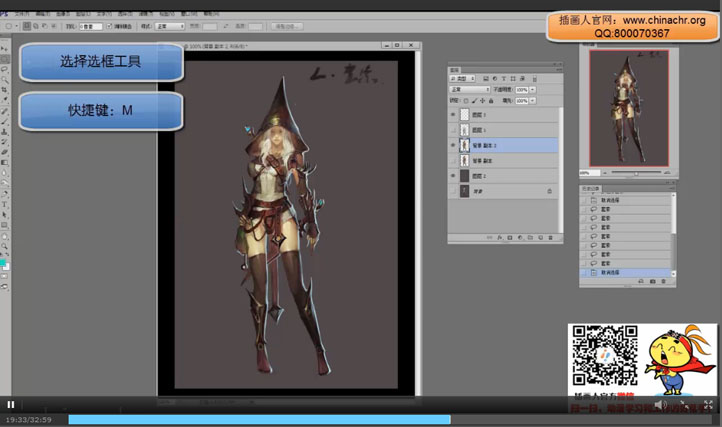Hide the top layer via eye icon
722x427 pixels.
(453, 115)
